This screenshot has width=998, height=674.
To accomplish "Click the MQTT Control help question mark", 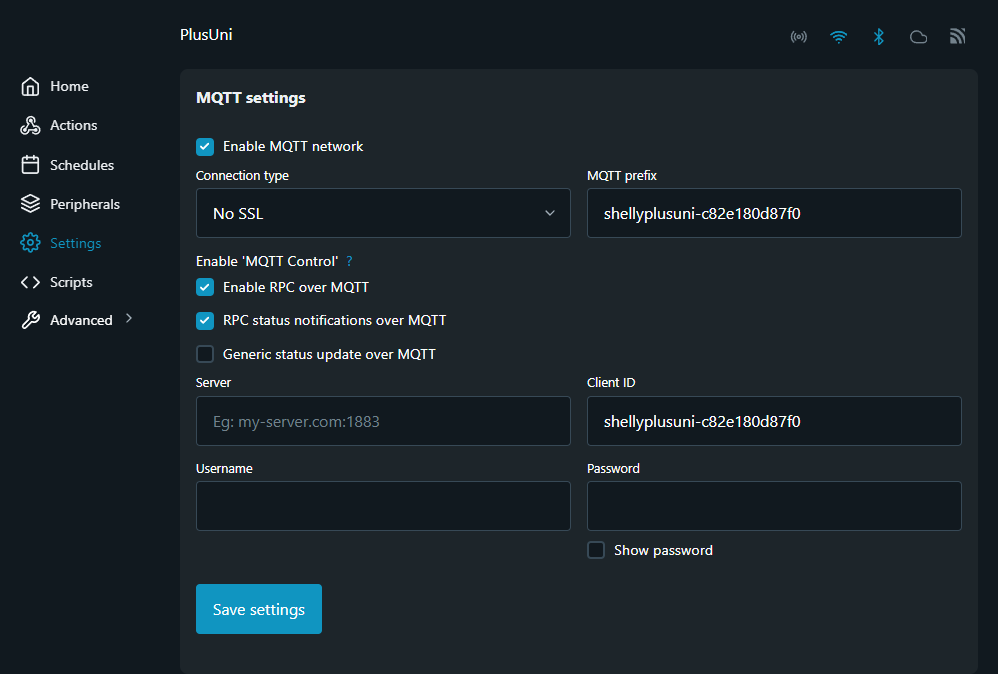I will [350, 261].
